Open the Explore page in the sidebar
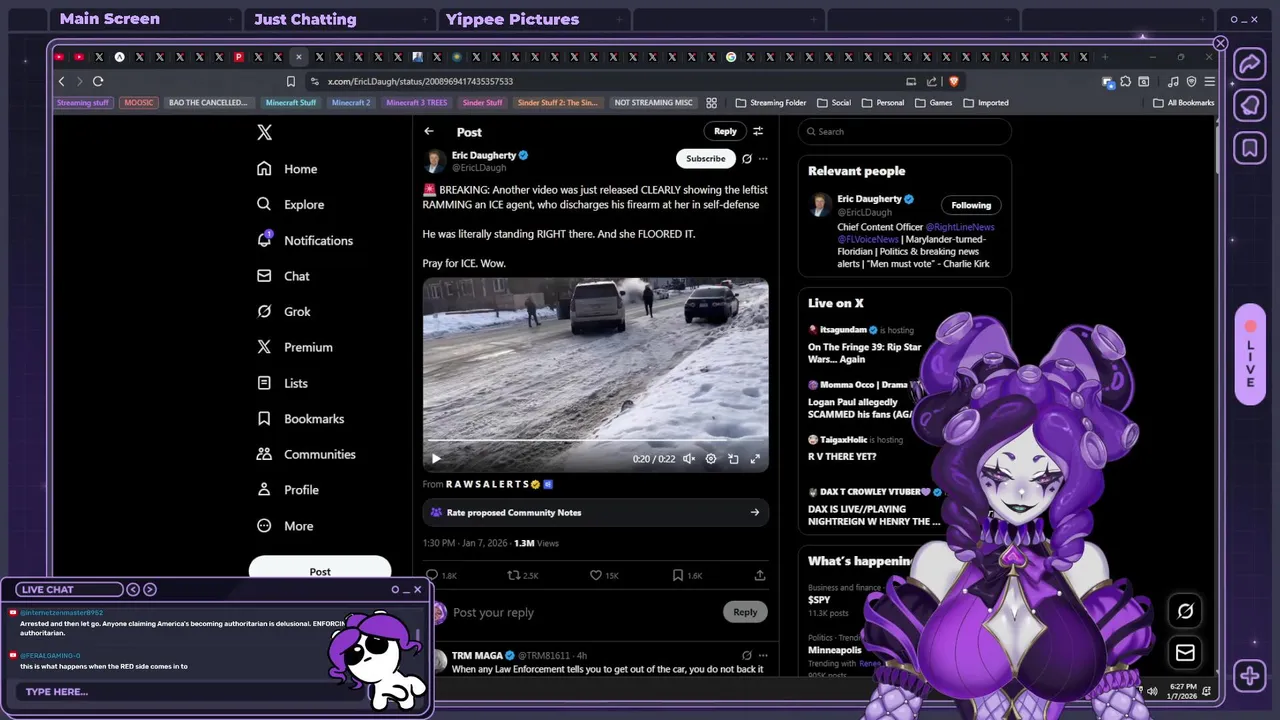This screenshot has height=720, width=1280. click(290, 204)
